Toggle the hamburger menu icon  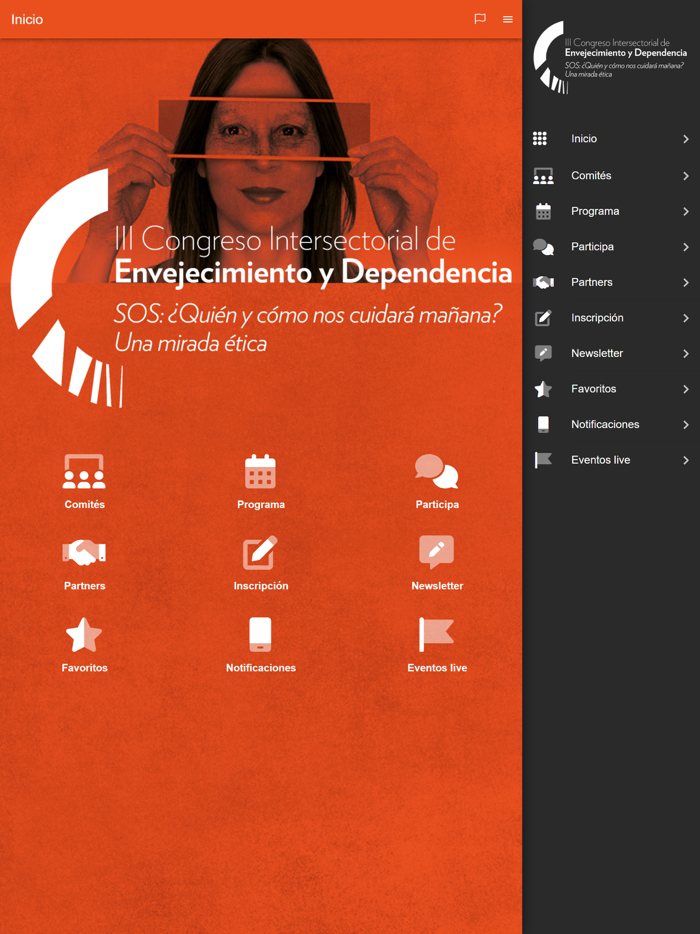(x=508, y=19)
